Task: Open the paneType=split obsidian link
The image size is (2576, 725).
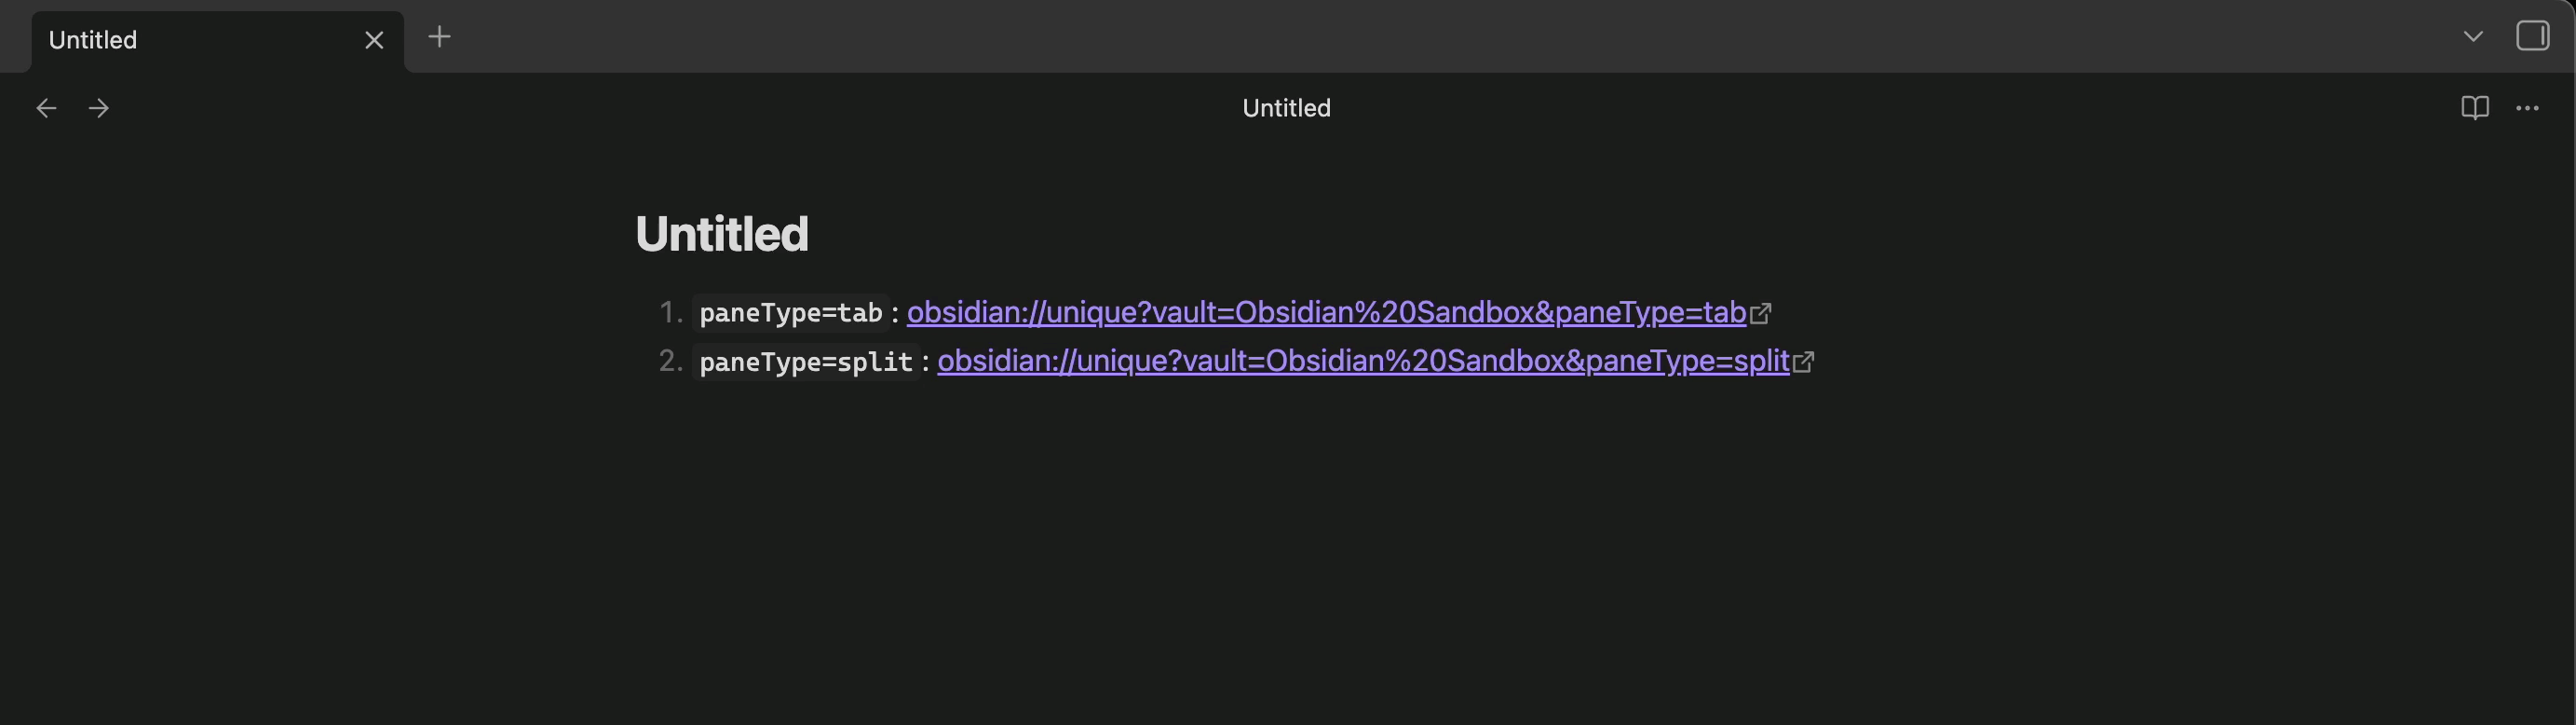Action: click(x=1363, y=361)
